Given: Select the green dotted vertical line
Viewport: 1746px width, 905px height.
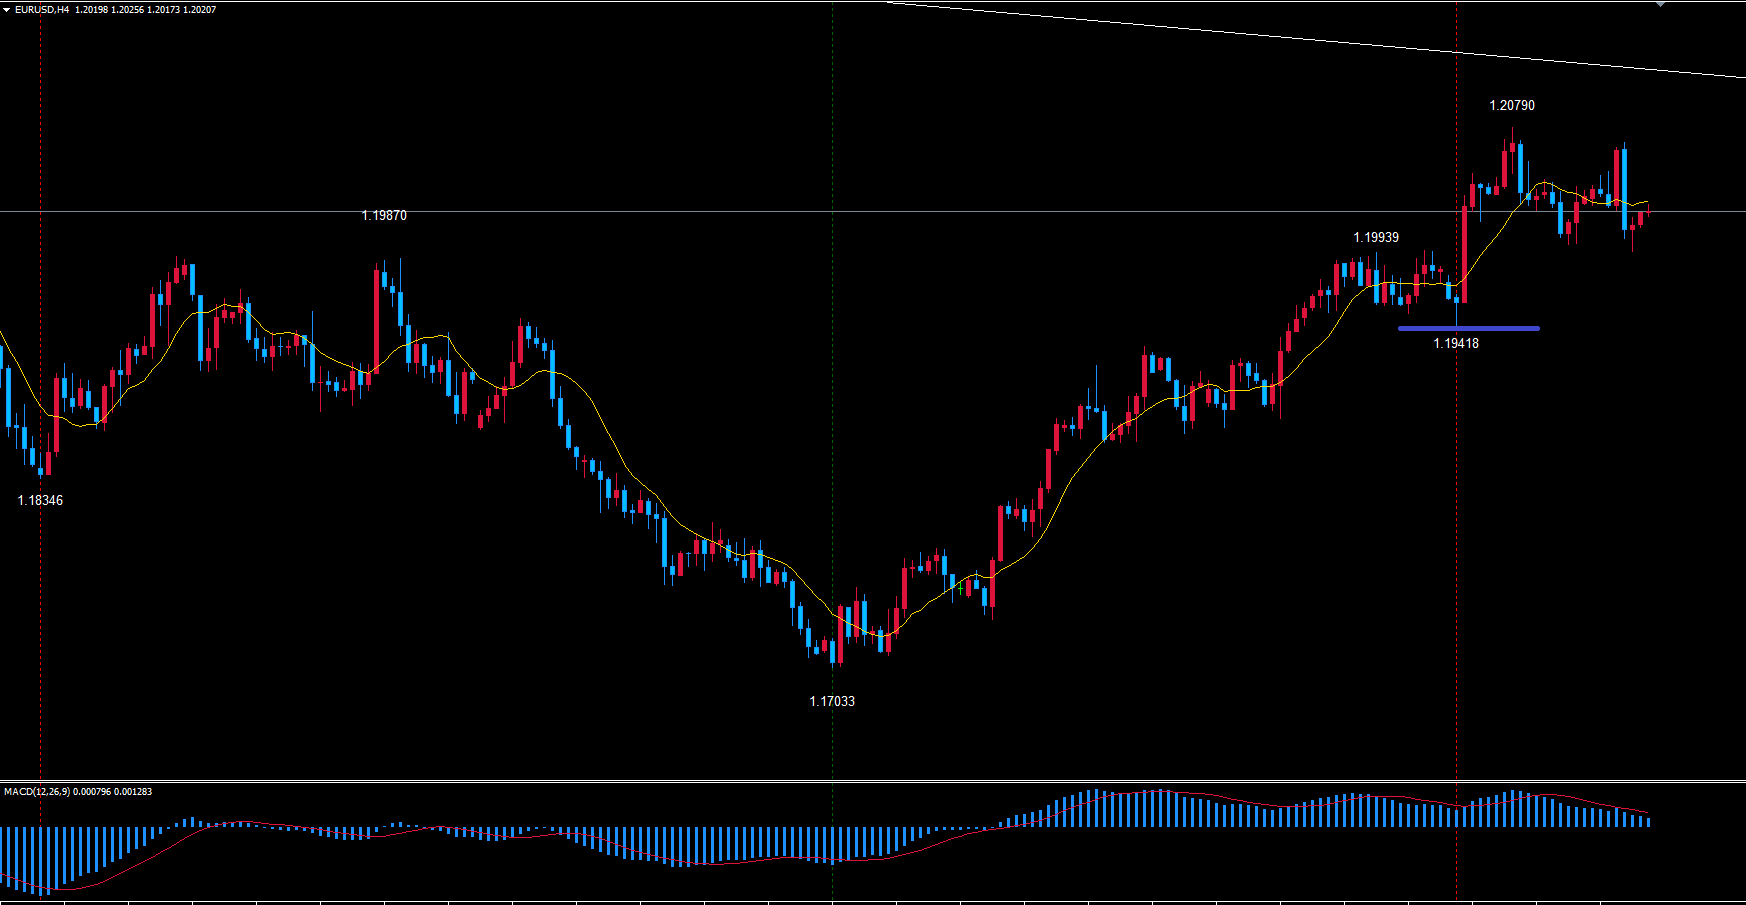Looking at the screenshot, I should [833, 400].
